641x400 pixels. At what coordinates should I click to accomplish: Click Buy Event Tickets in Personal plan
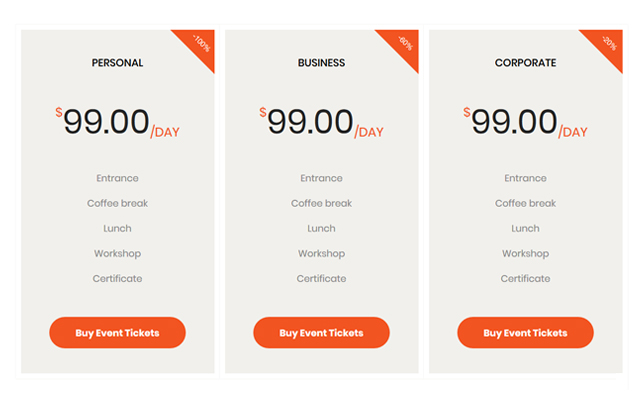pyautogui.click(x=117, y=333)
